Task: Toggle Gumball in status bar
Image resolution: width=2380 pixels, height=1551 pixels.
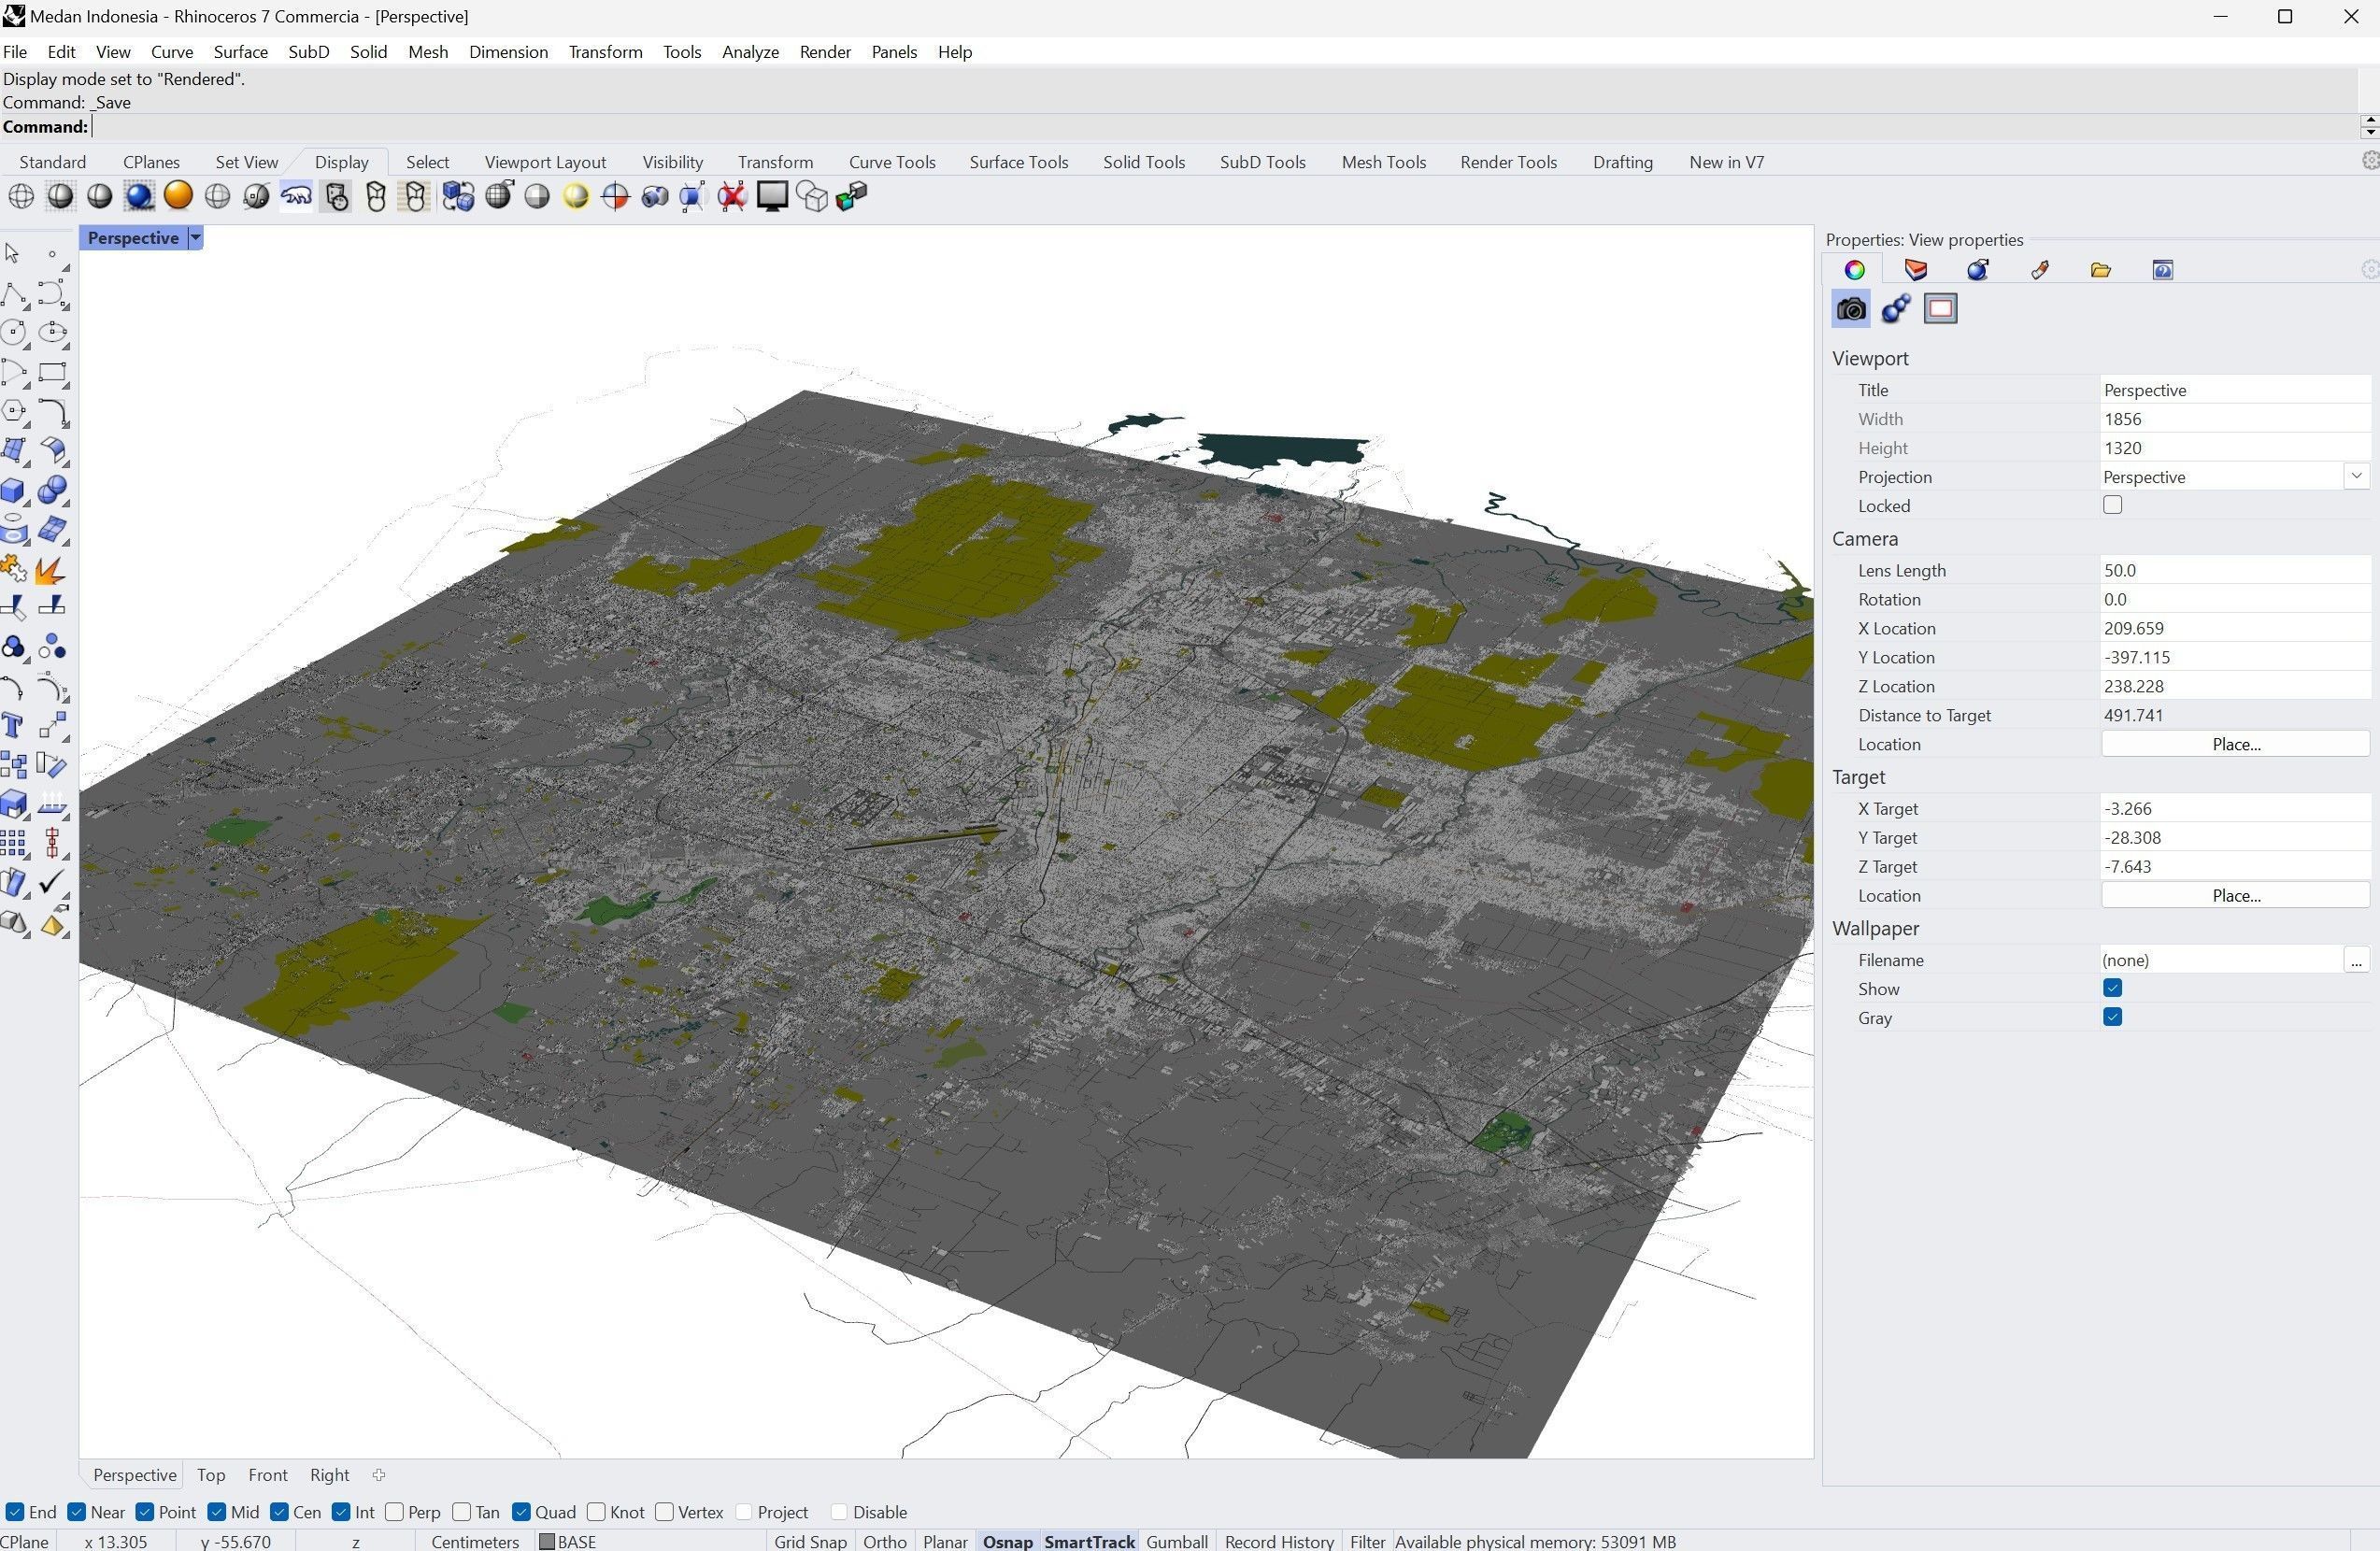Action: point(1177,1541)
